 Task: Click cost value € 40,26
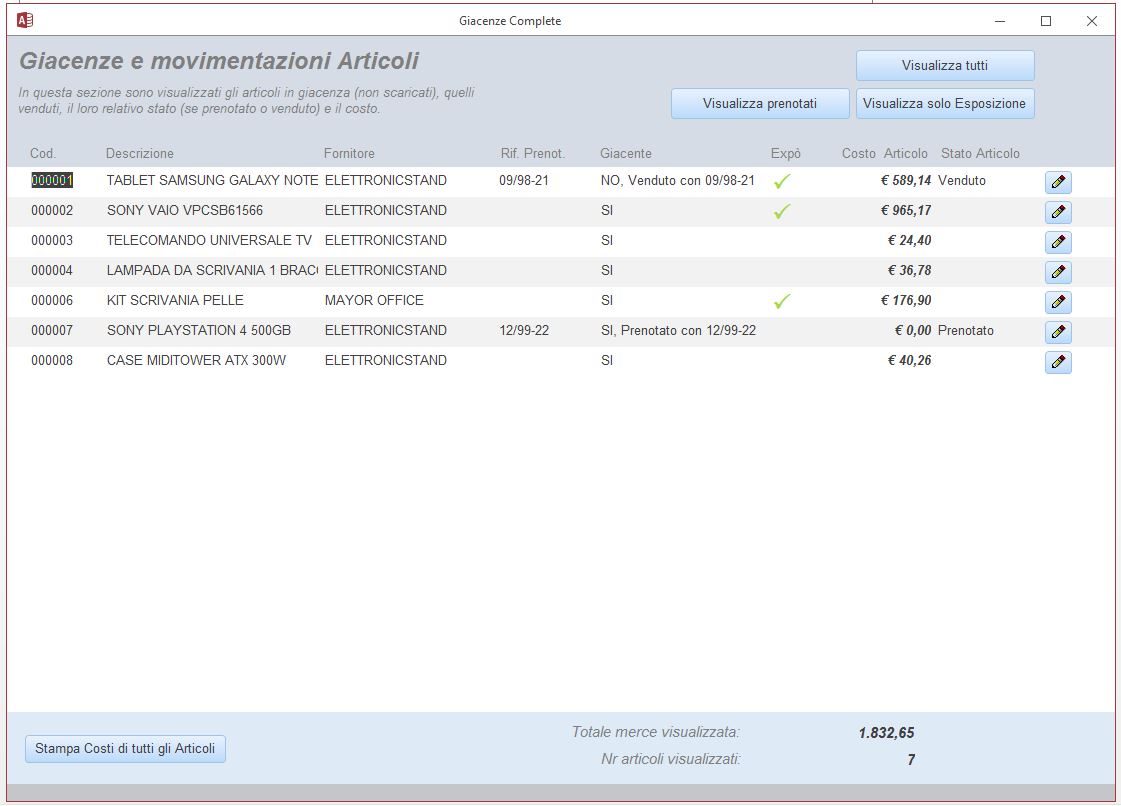[909, 360]
